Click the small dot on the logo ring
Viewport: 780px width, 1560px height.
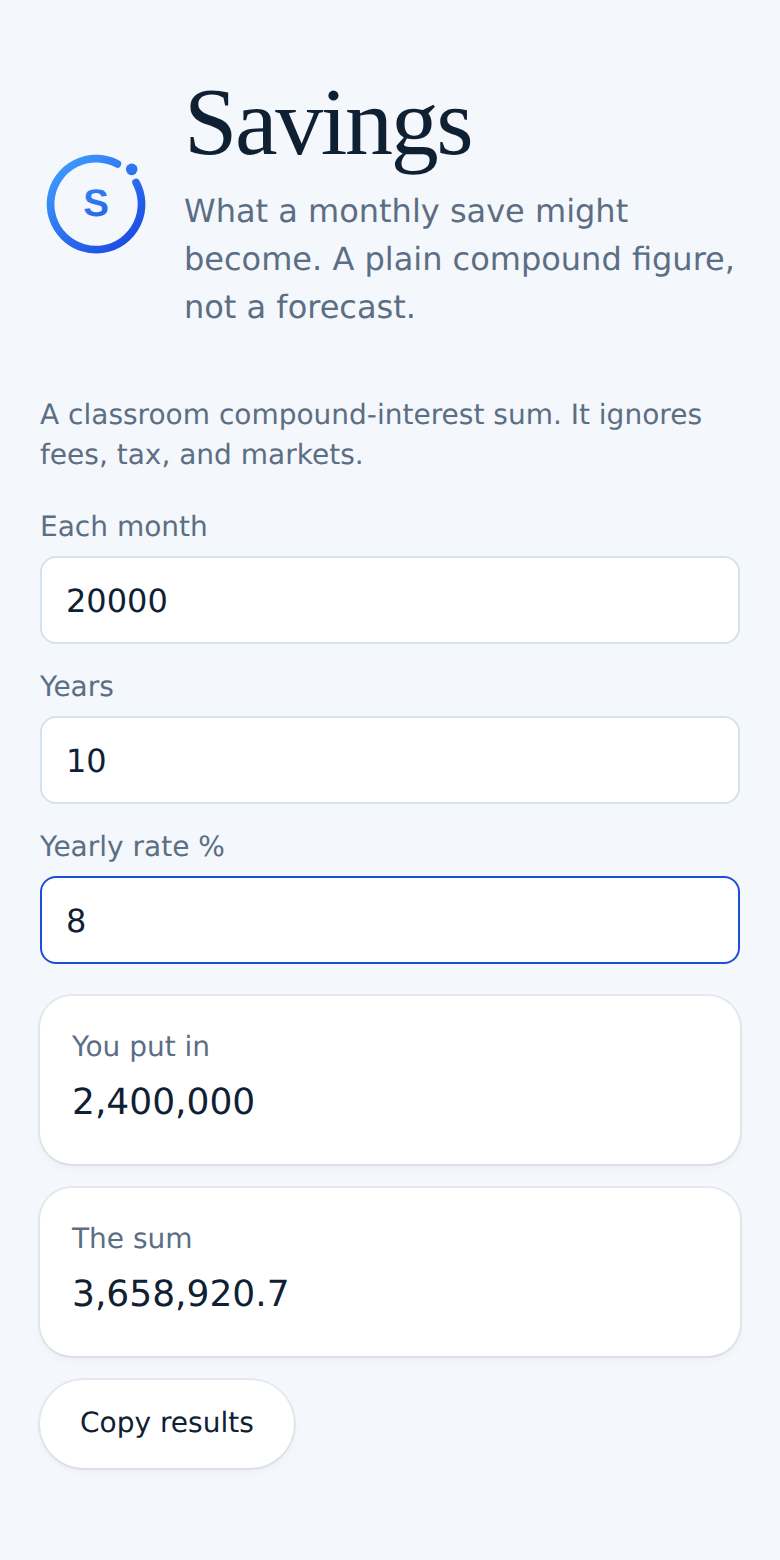[x=131, y=169]
